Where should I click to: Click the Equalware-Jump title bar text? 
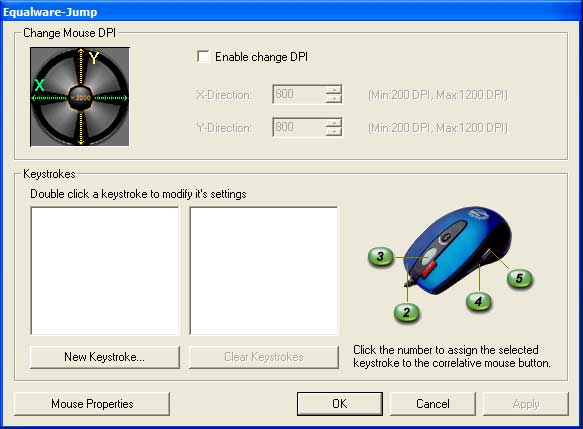pyautogui.click(x=50, y=12)
